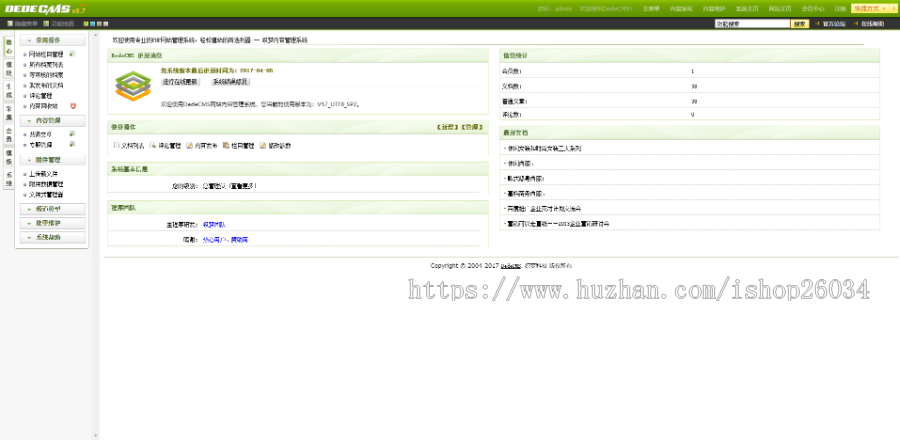Click the arrow icon beside 在线帮助

pyautogui.click(x=856, y=24)
